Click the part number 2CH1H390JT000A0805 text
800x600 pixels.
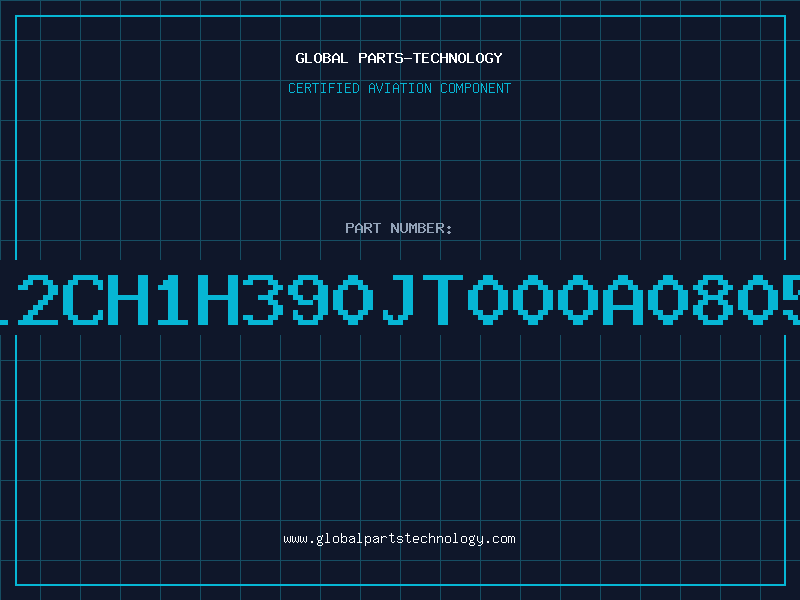click(400, 299)
